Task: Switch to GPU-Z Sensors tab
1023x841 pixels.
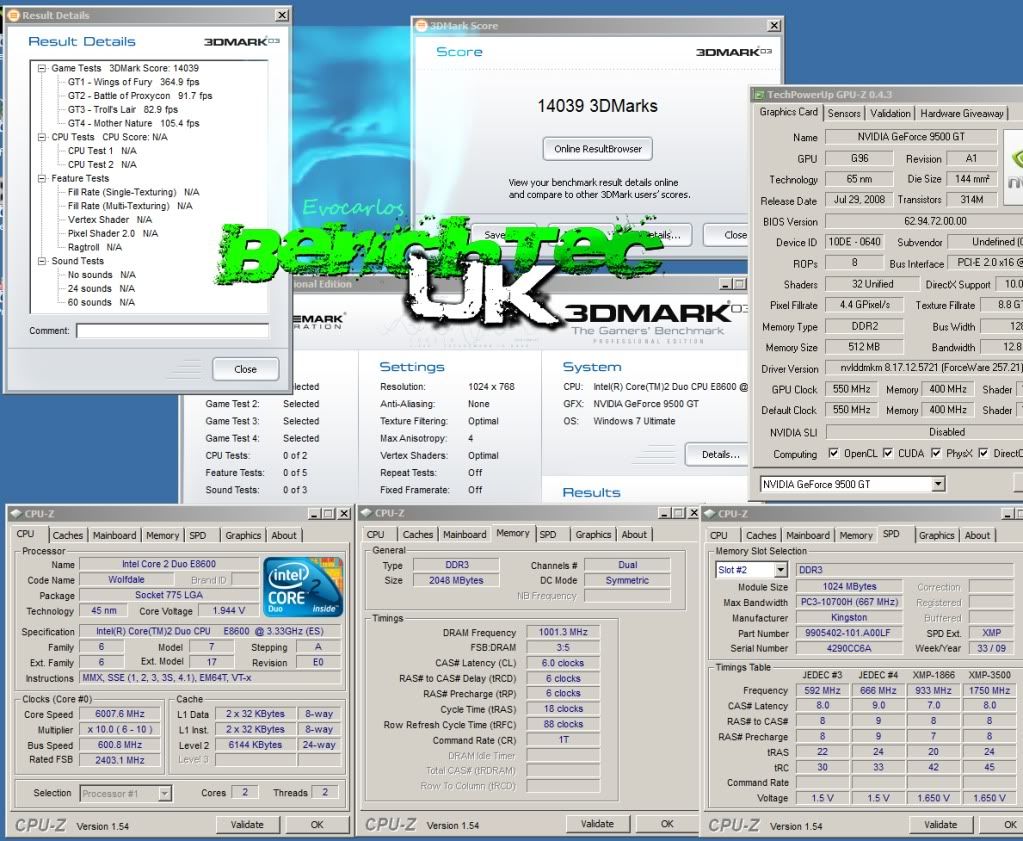Action: (844, 114)
